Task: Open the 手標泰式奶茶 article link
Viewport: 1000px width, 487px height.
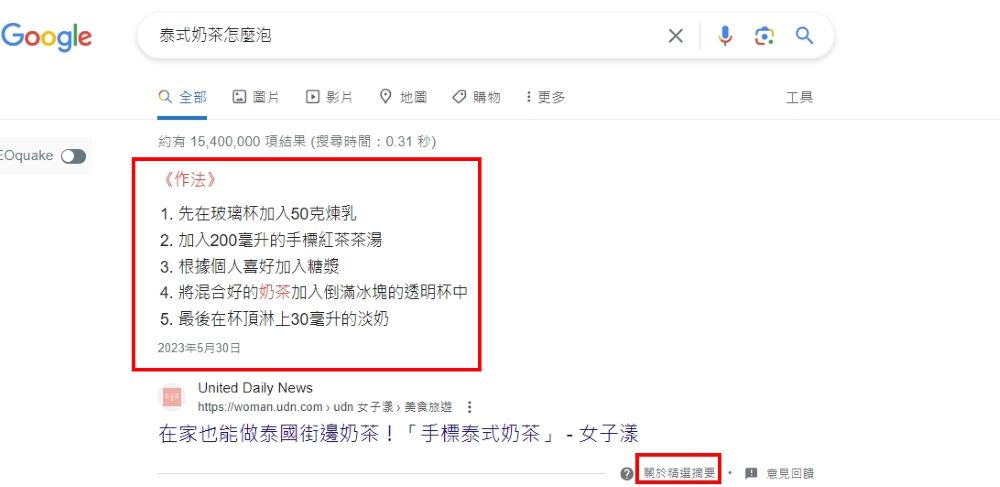Action: pyautogui.click(x=399, y=434)
